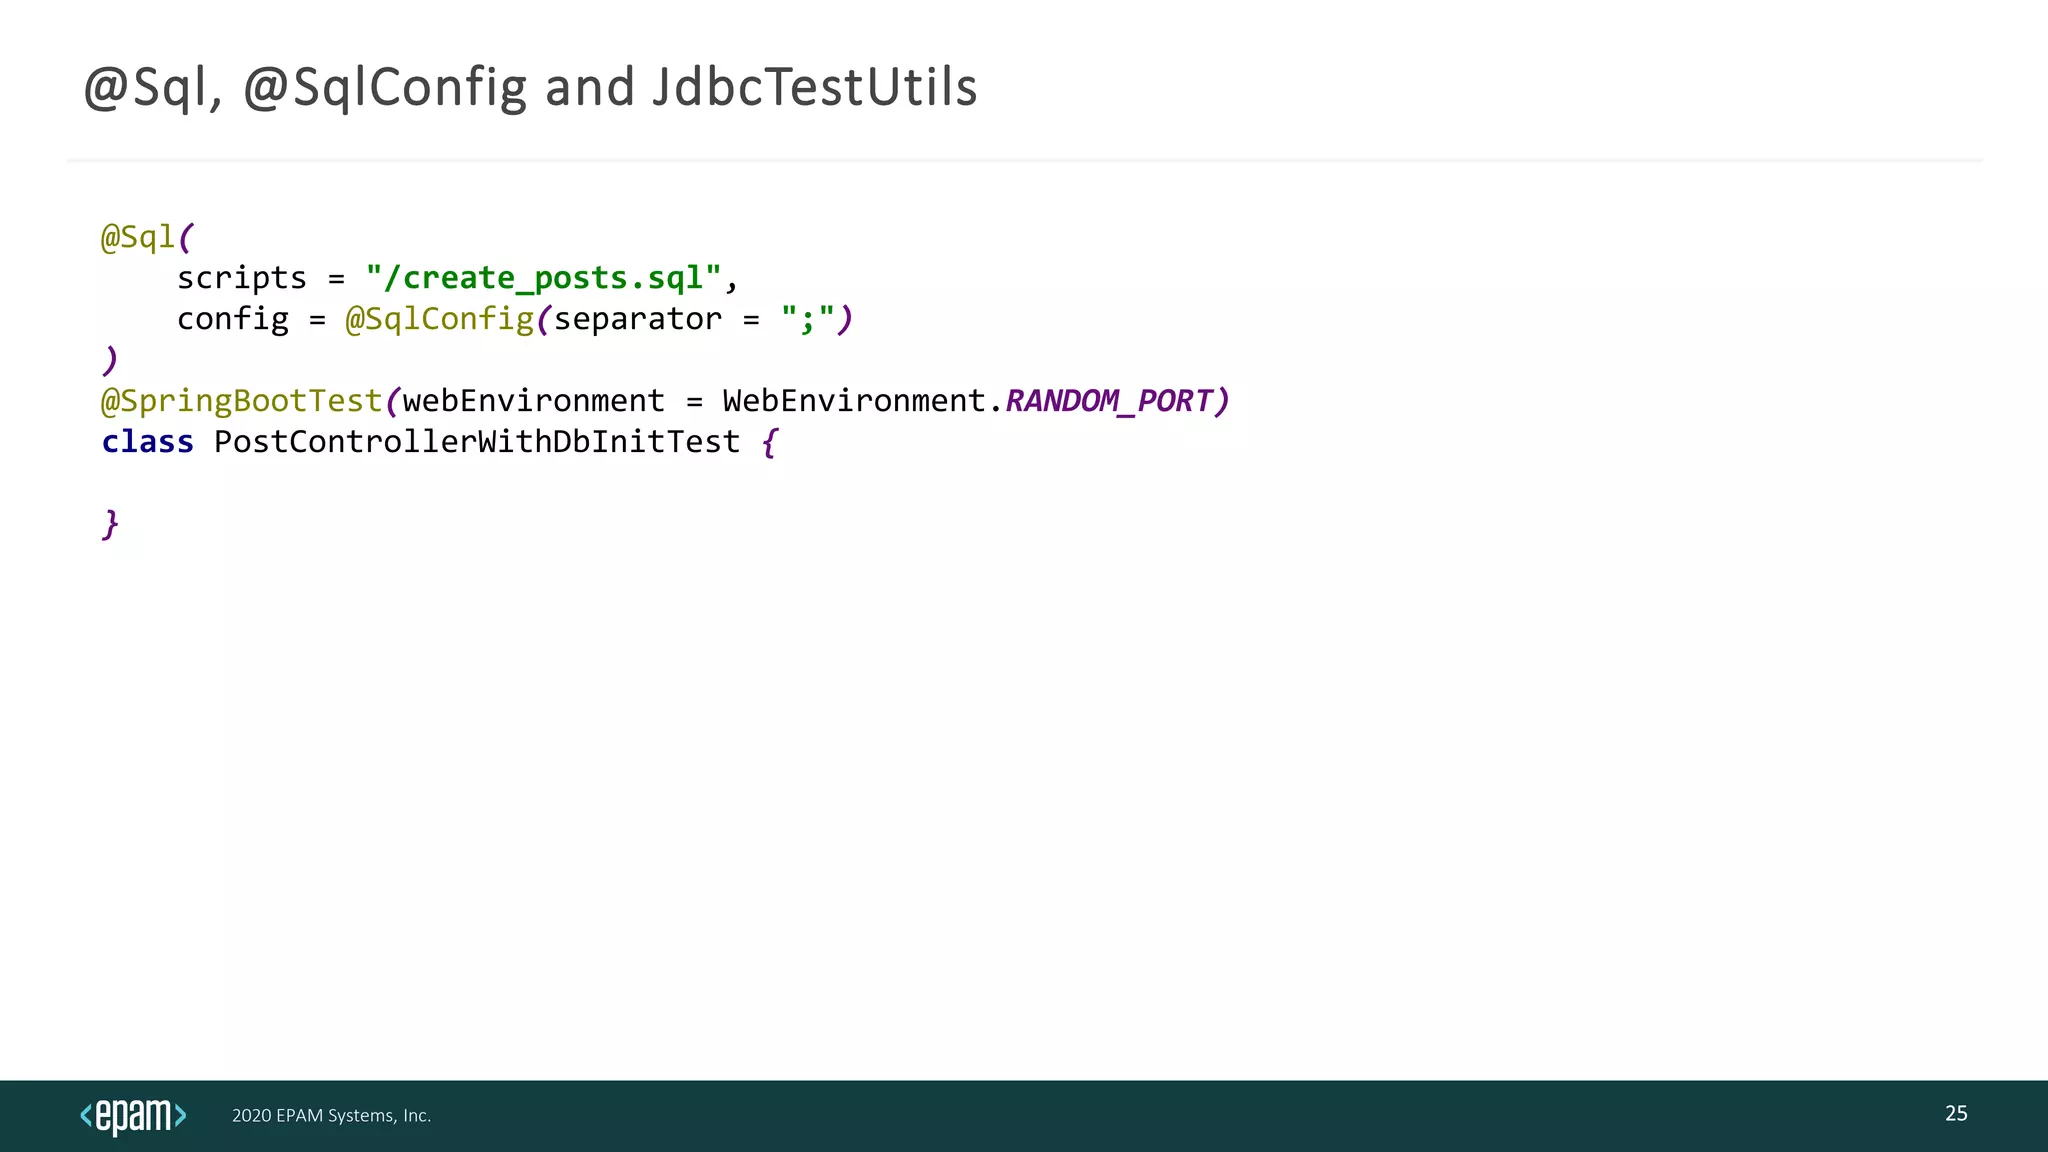Click the 'webEnvironment' parameter name
Screen dimensions: 2048x1152
pos(534,401)
